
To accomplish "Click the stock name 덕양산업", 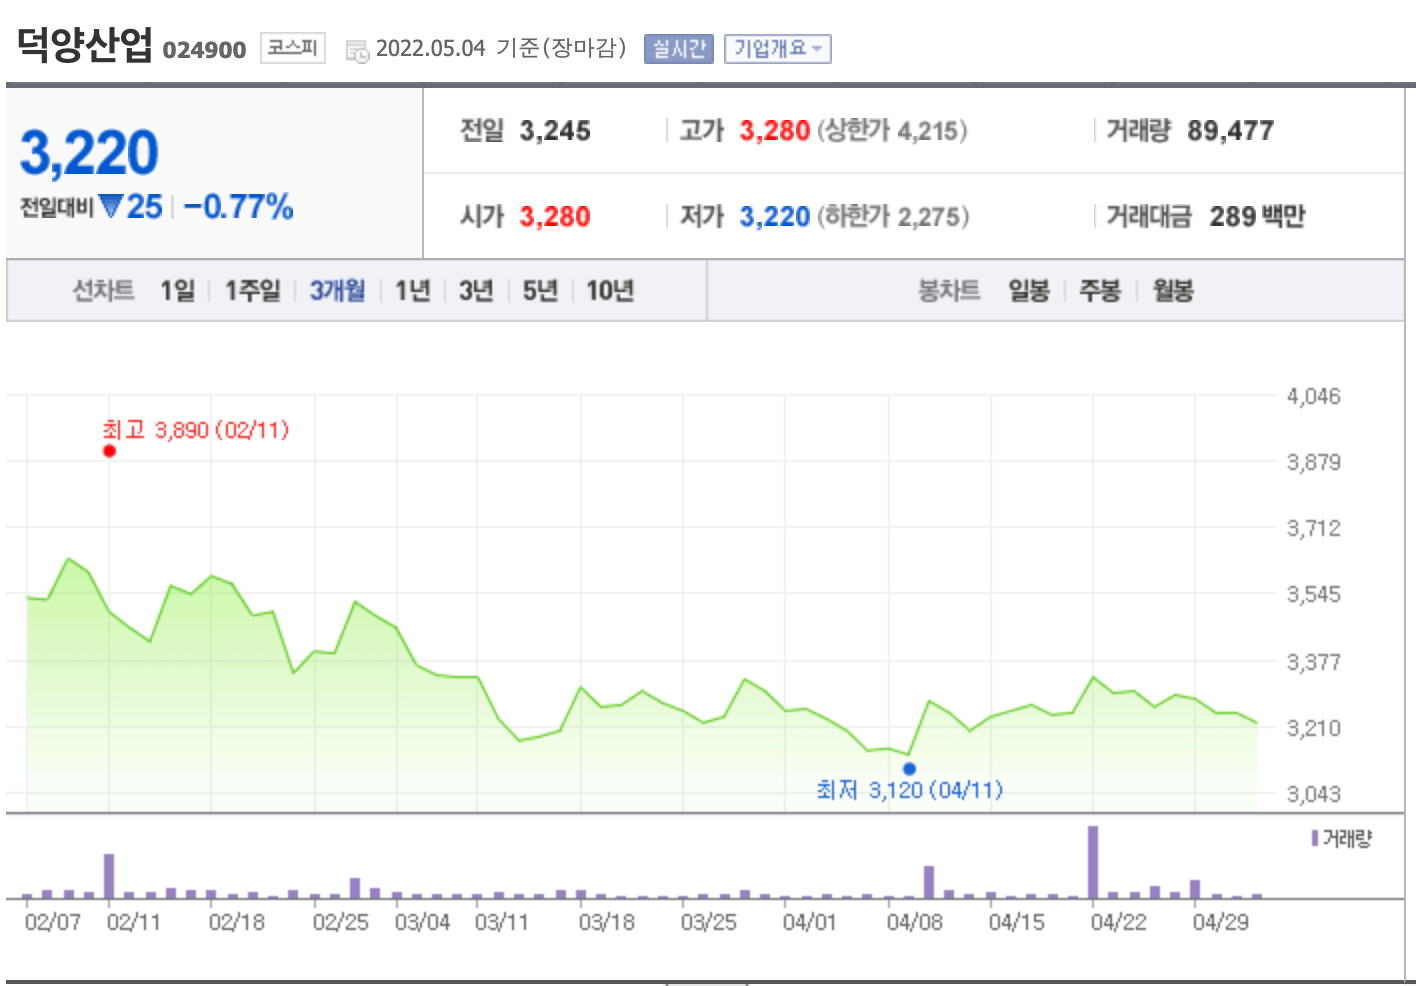I will [x=85, y=43].
